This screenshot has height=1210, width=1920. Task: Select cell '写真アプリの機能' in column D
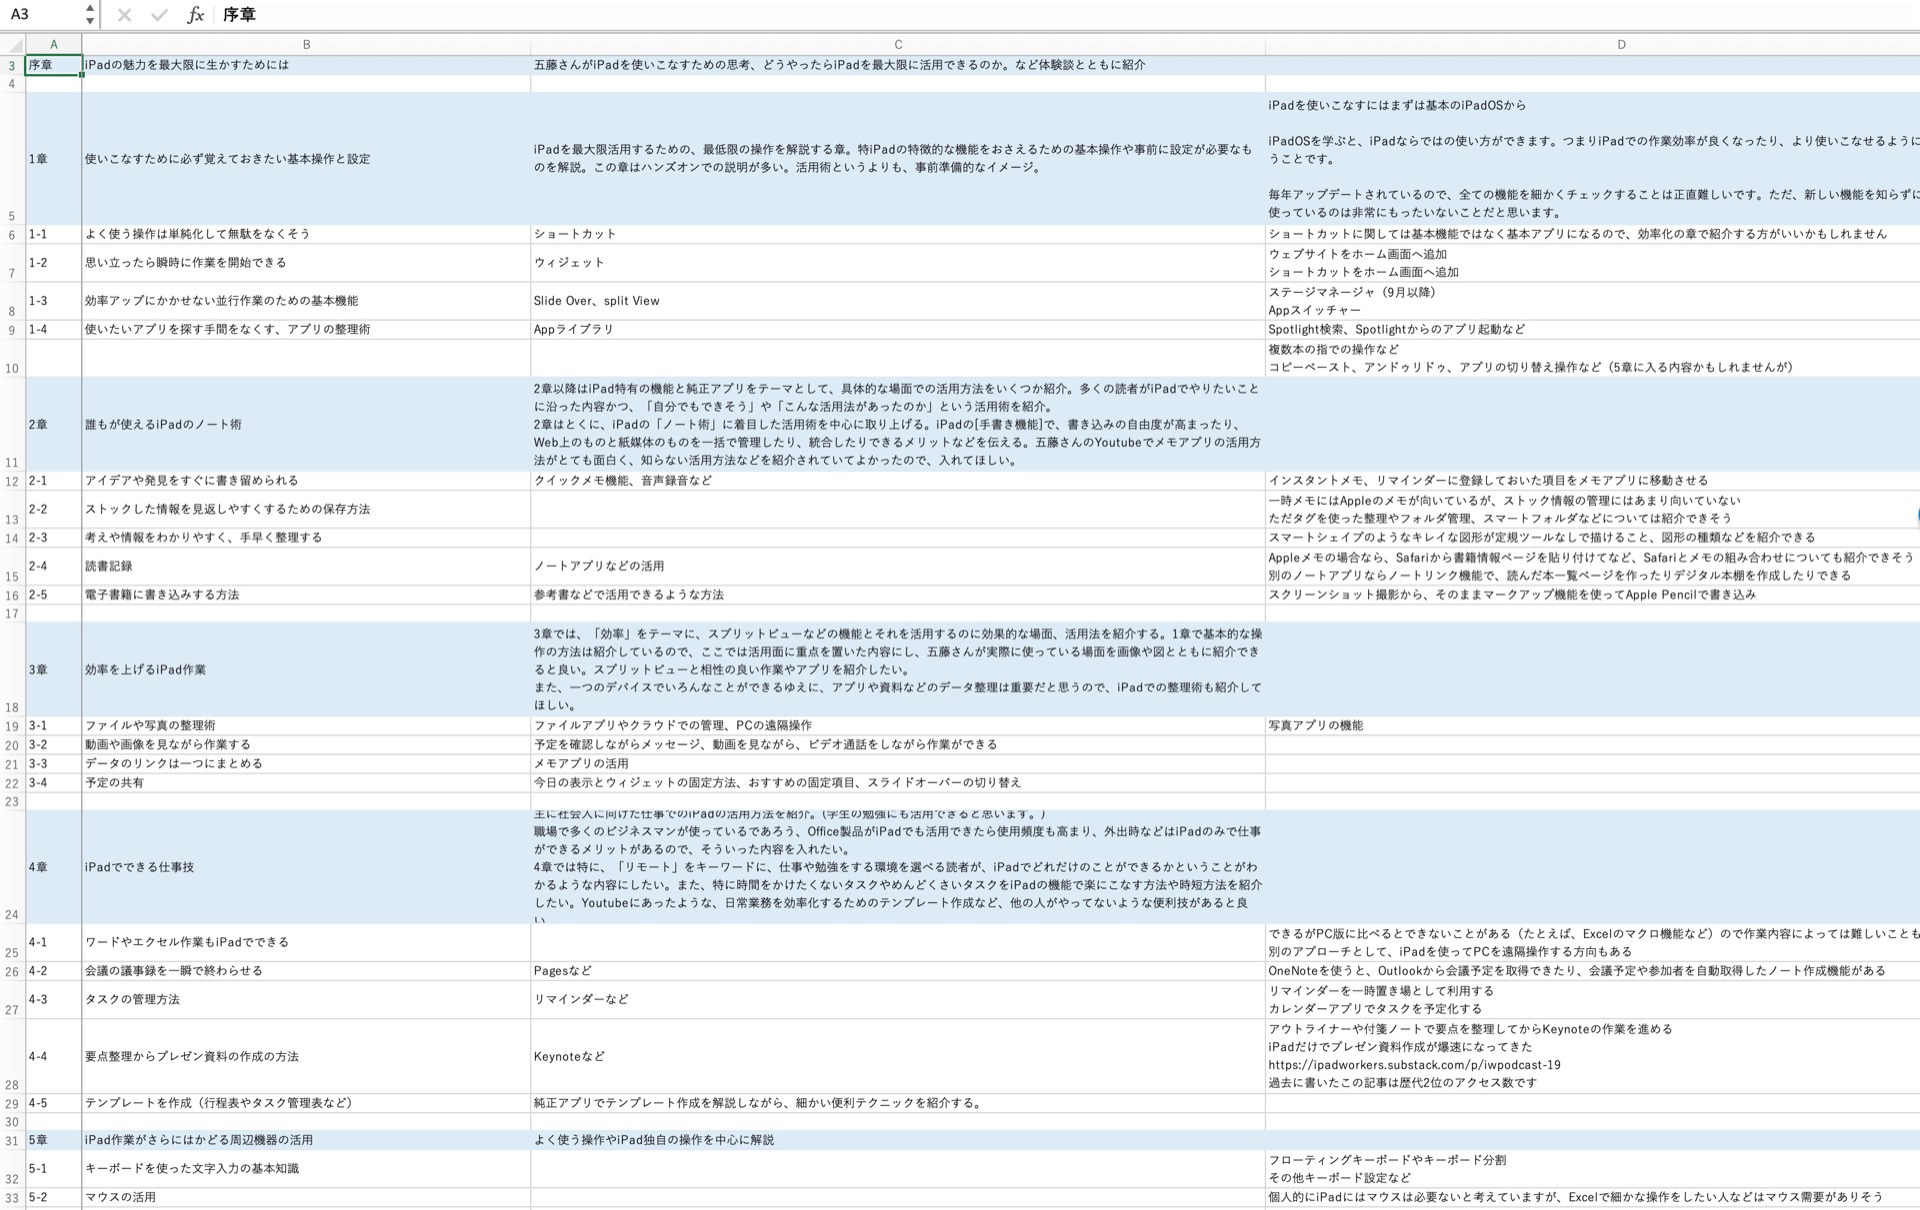(x=1592, y=726)
